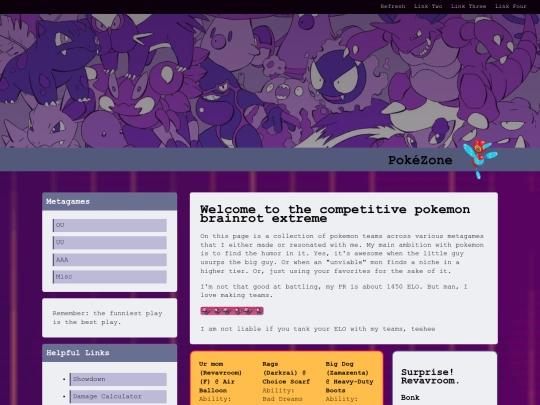Click the 'Ur mom (Revavroom)' team entry
This screenshot has width=540, height=405.
220,377
